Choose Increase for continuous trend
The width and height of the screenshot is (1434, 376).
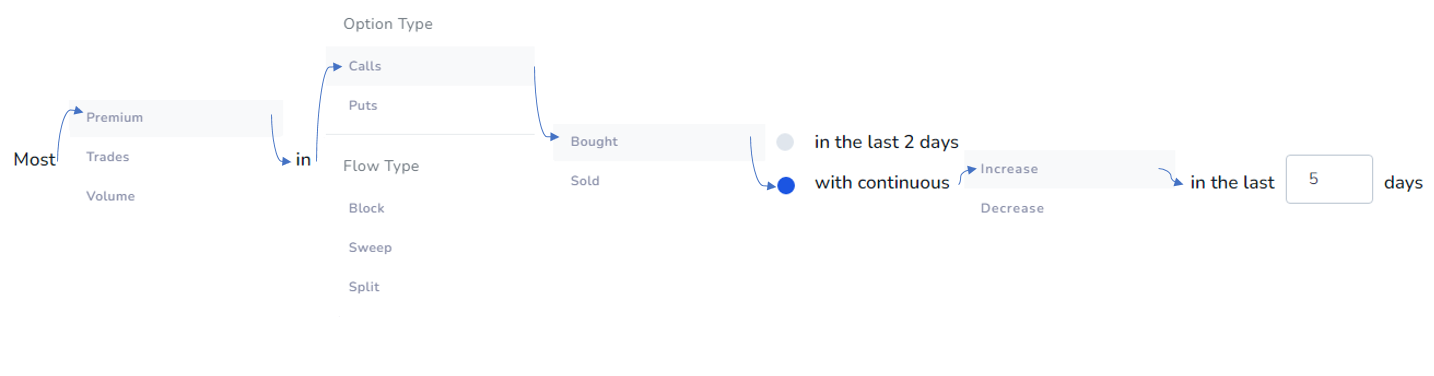[x=1069, y=169]
